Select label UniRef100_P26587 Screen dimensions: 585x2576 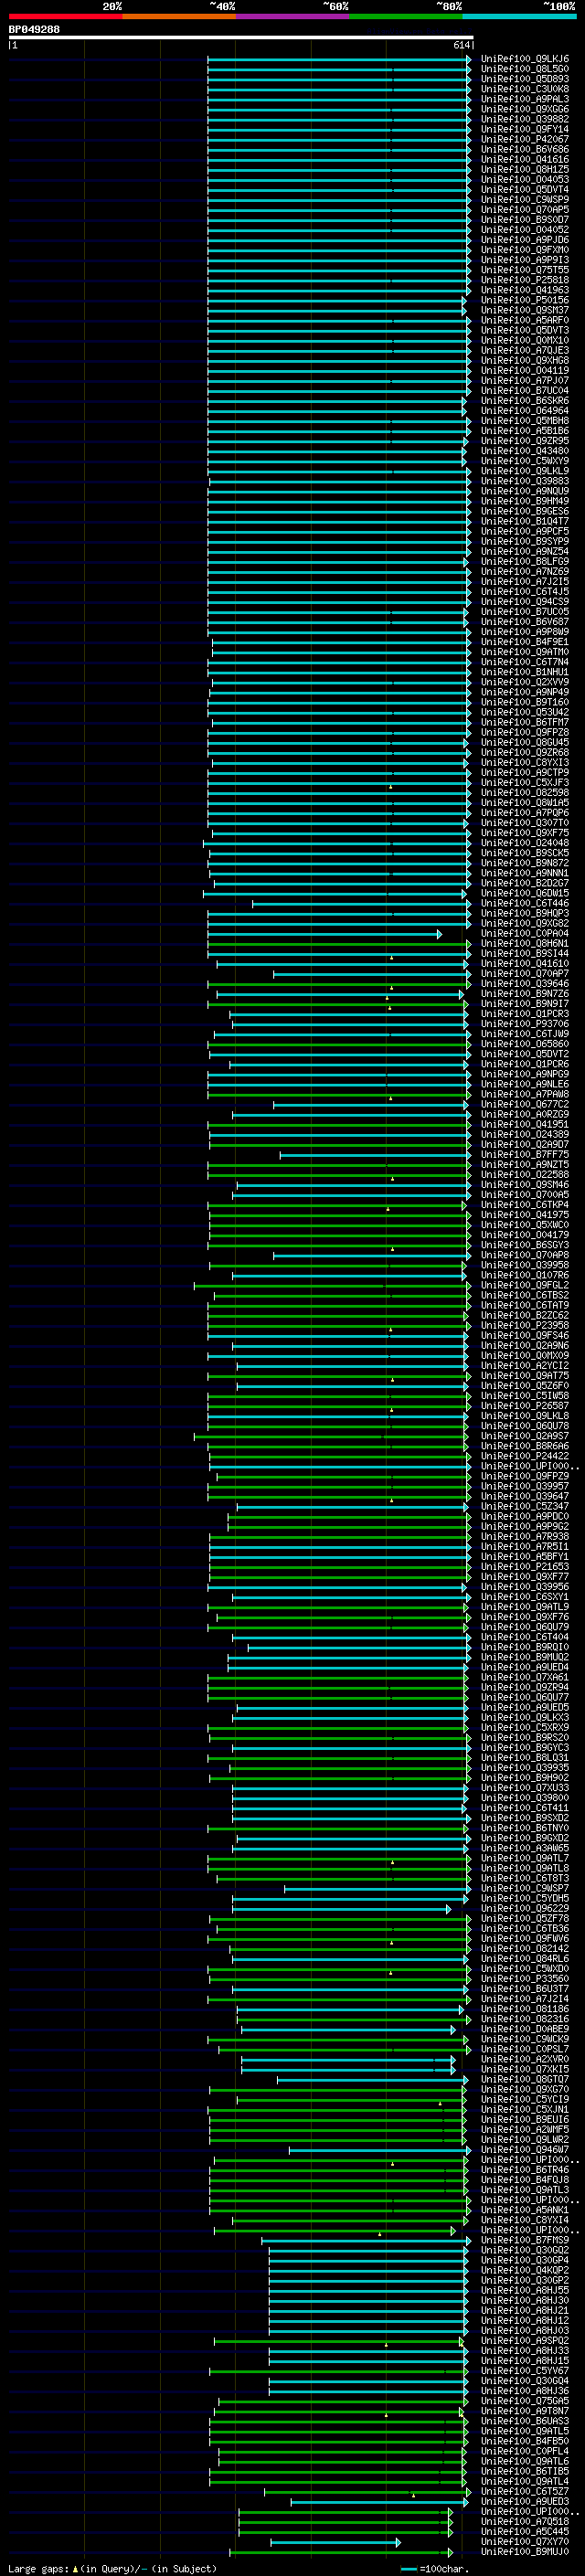(525, 1406)
